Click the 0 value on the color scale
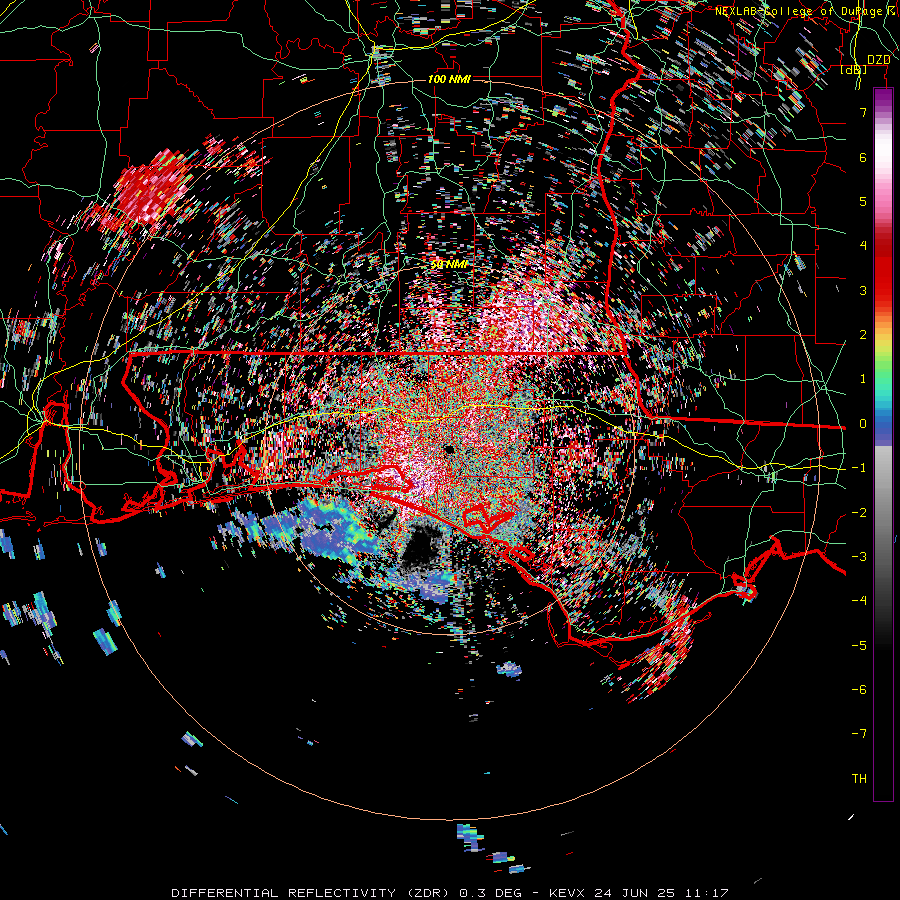 pyautogui.click(x=863, y=424)
